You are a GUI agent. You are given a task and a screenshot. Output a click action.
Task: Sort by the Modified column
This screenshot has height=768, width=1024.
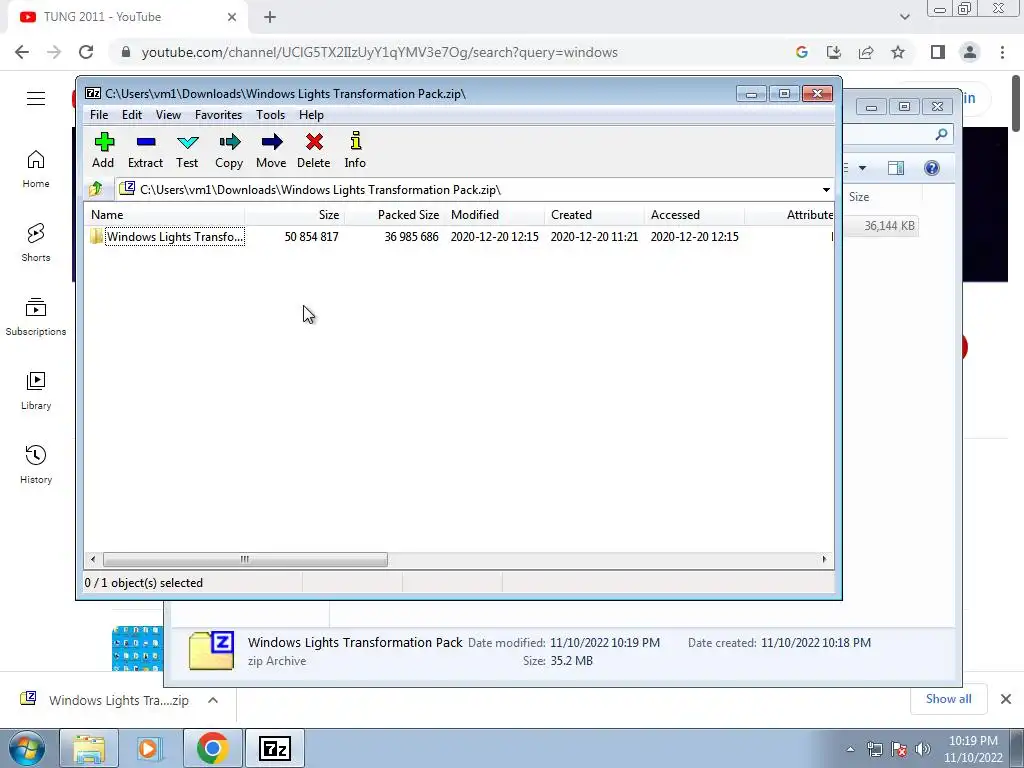pos(494,215)
